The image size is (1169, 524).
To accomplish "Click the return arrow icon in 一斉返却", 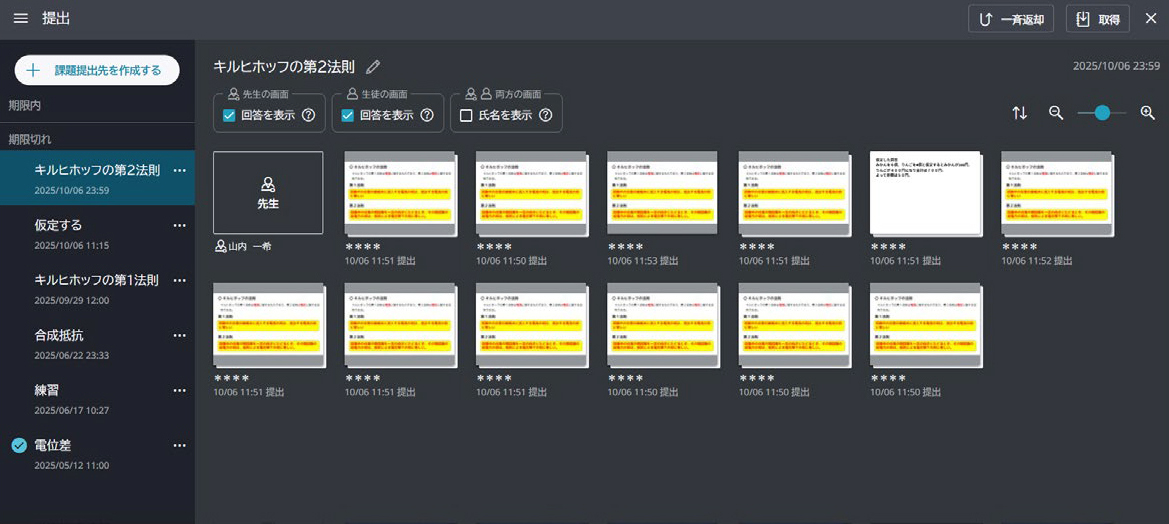I will (x=985, y=19).
